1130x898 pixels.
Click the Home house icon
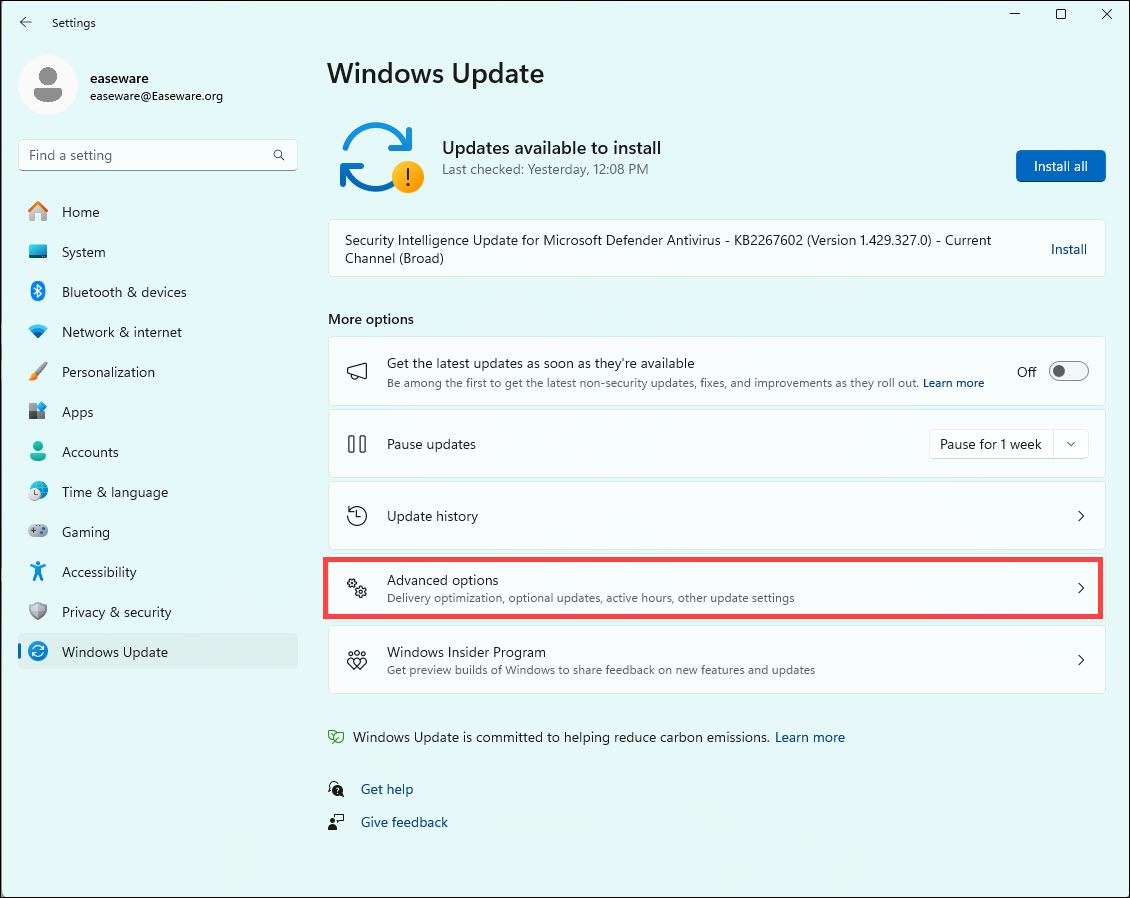[38, 212]
